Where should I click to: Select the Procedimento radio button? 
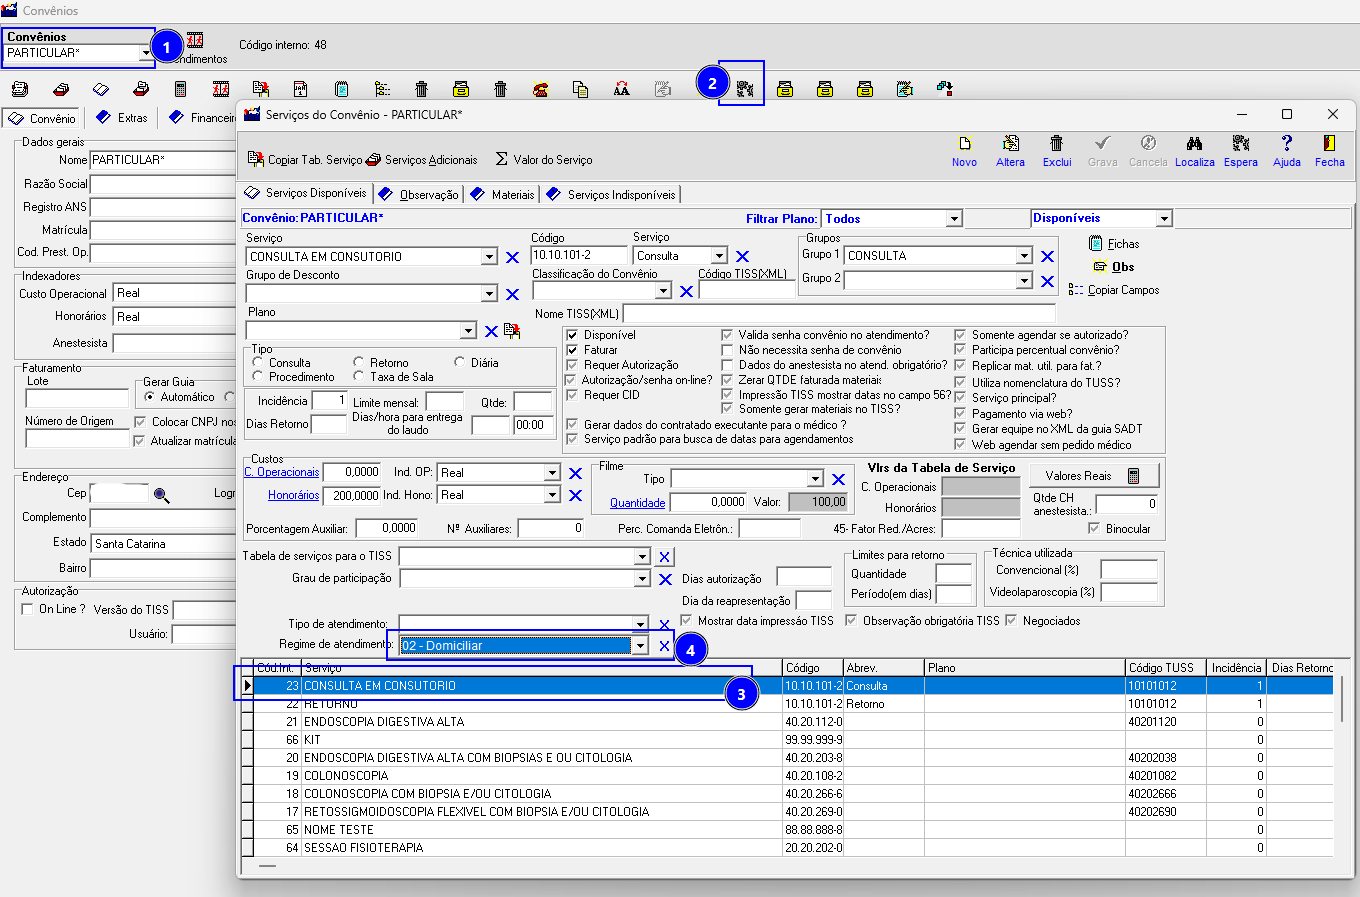(258, 377)
